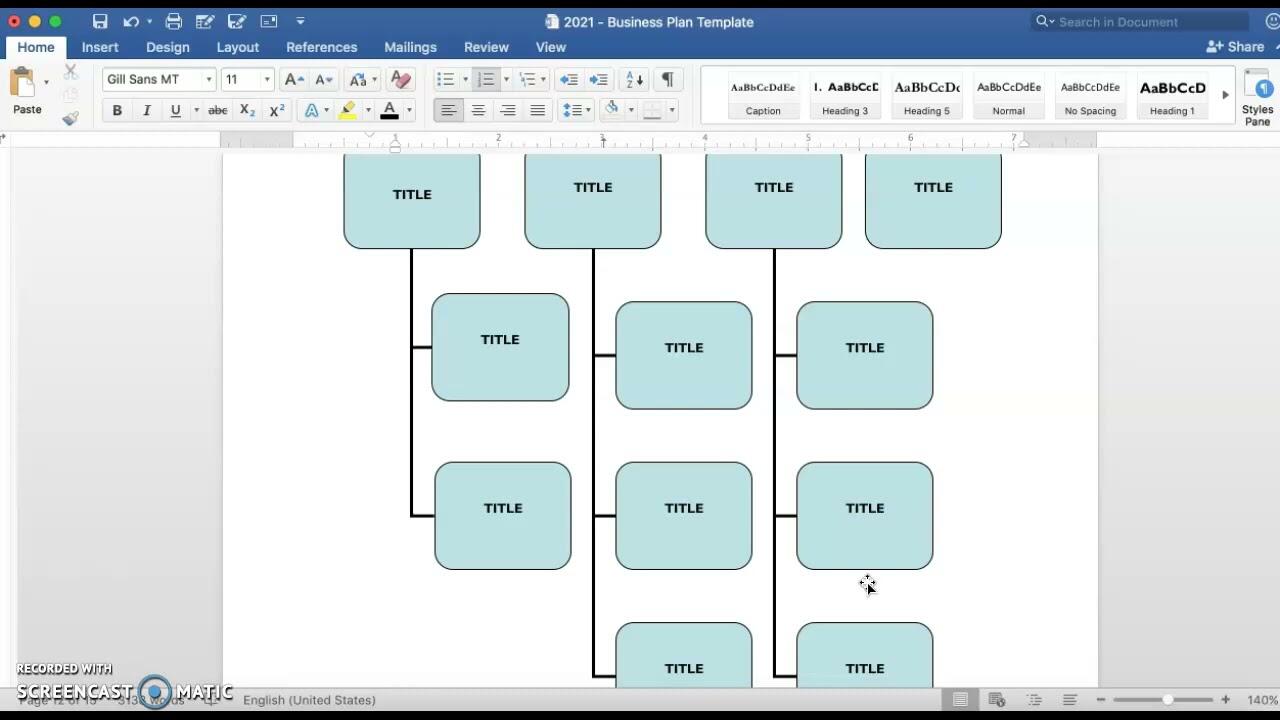The image size is (1280, 720).
Task: Toggle show paragraph marks
Action: (x=667, y=80)
